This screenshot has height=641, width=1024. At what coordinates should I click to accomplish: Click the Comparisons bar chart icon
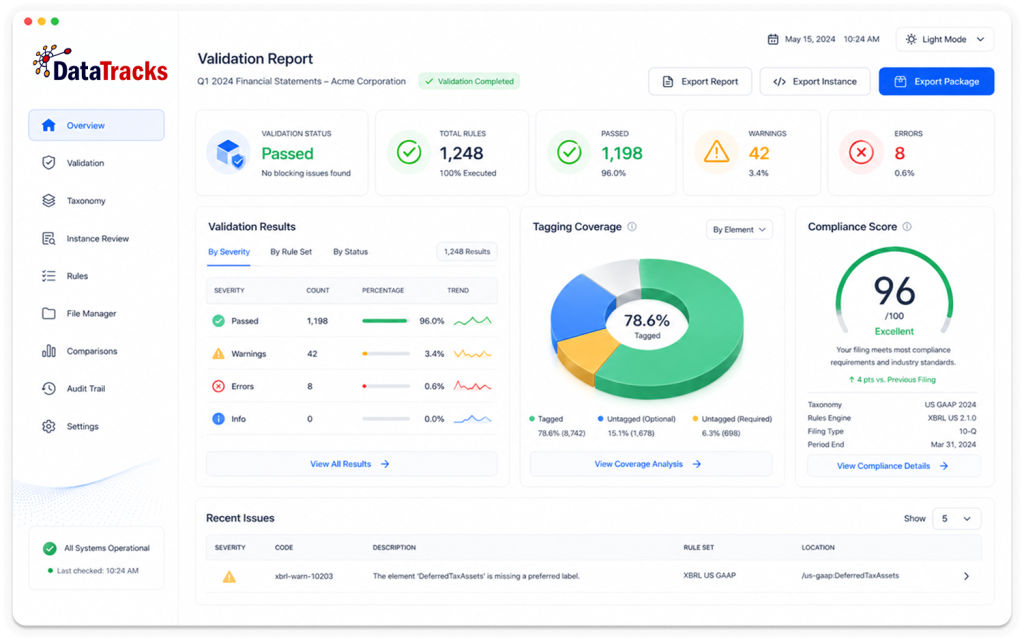point(48,351)
